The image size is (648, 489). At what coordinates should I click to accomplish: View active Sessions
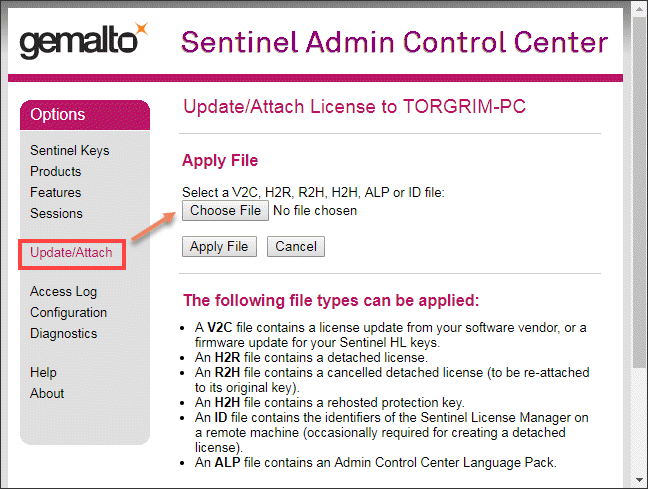(x=56, y=213)
